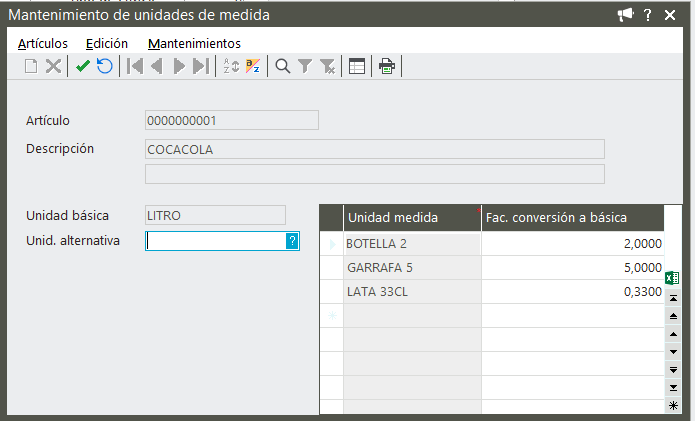This screenshot has height=421, width=695.
Task: Click the Fac. conversión a básica column header
Action: (572, 218)
